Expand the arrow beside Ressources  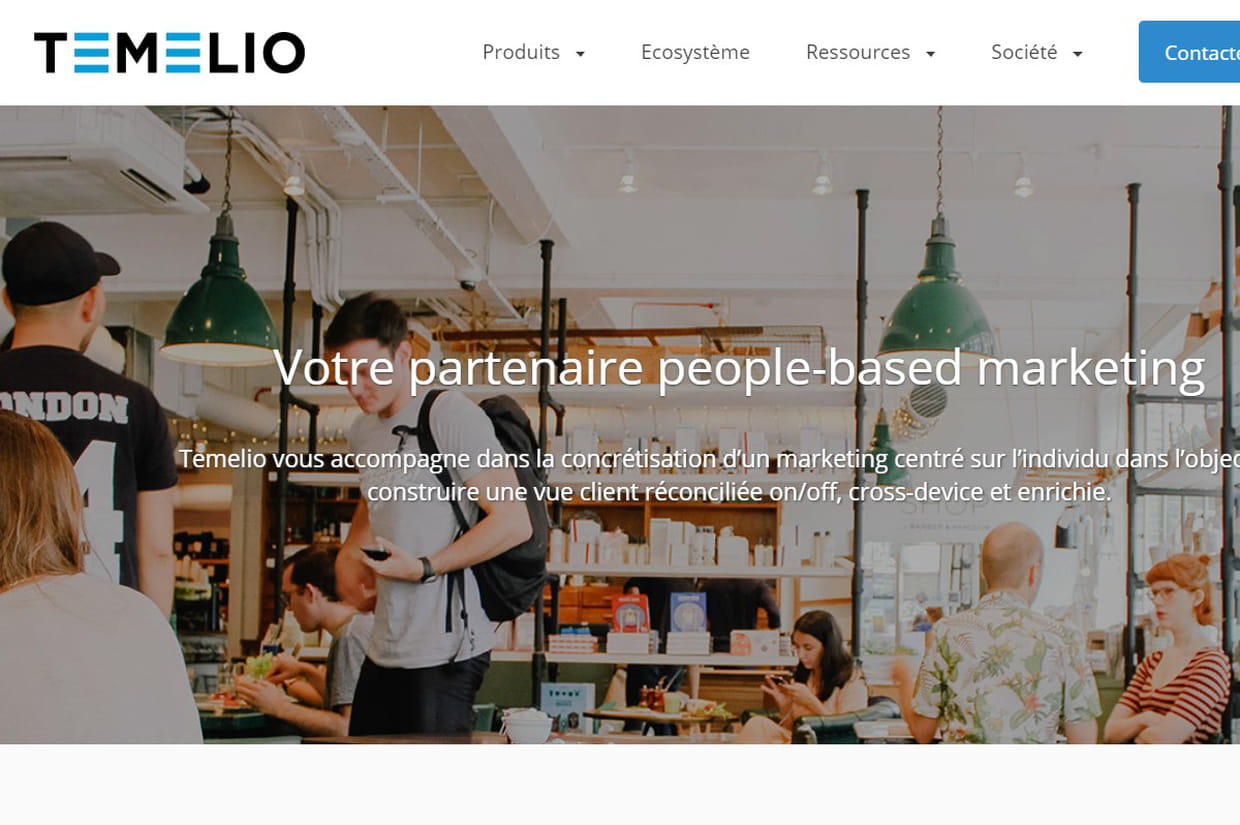930,54
